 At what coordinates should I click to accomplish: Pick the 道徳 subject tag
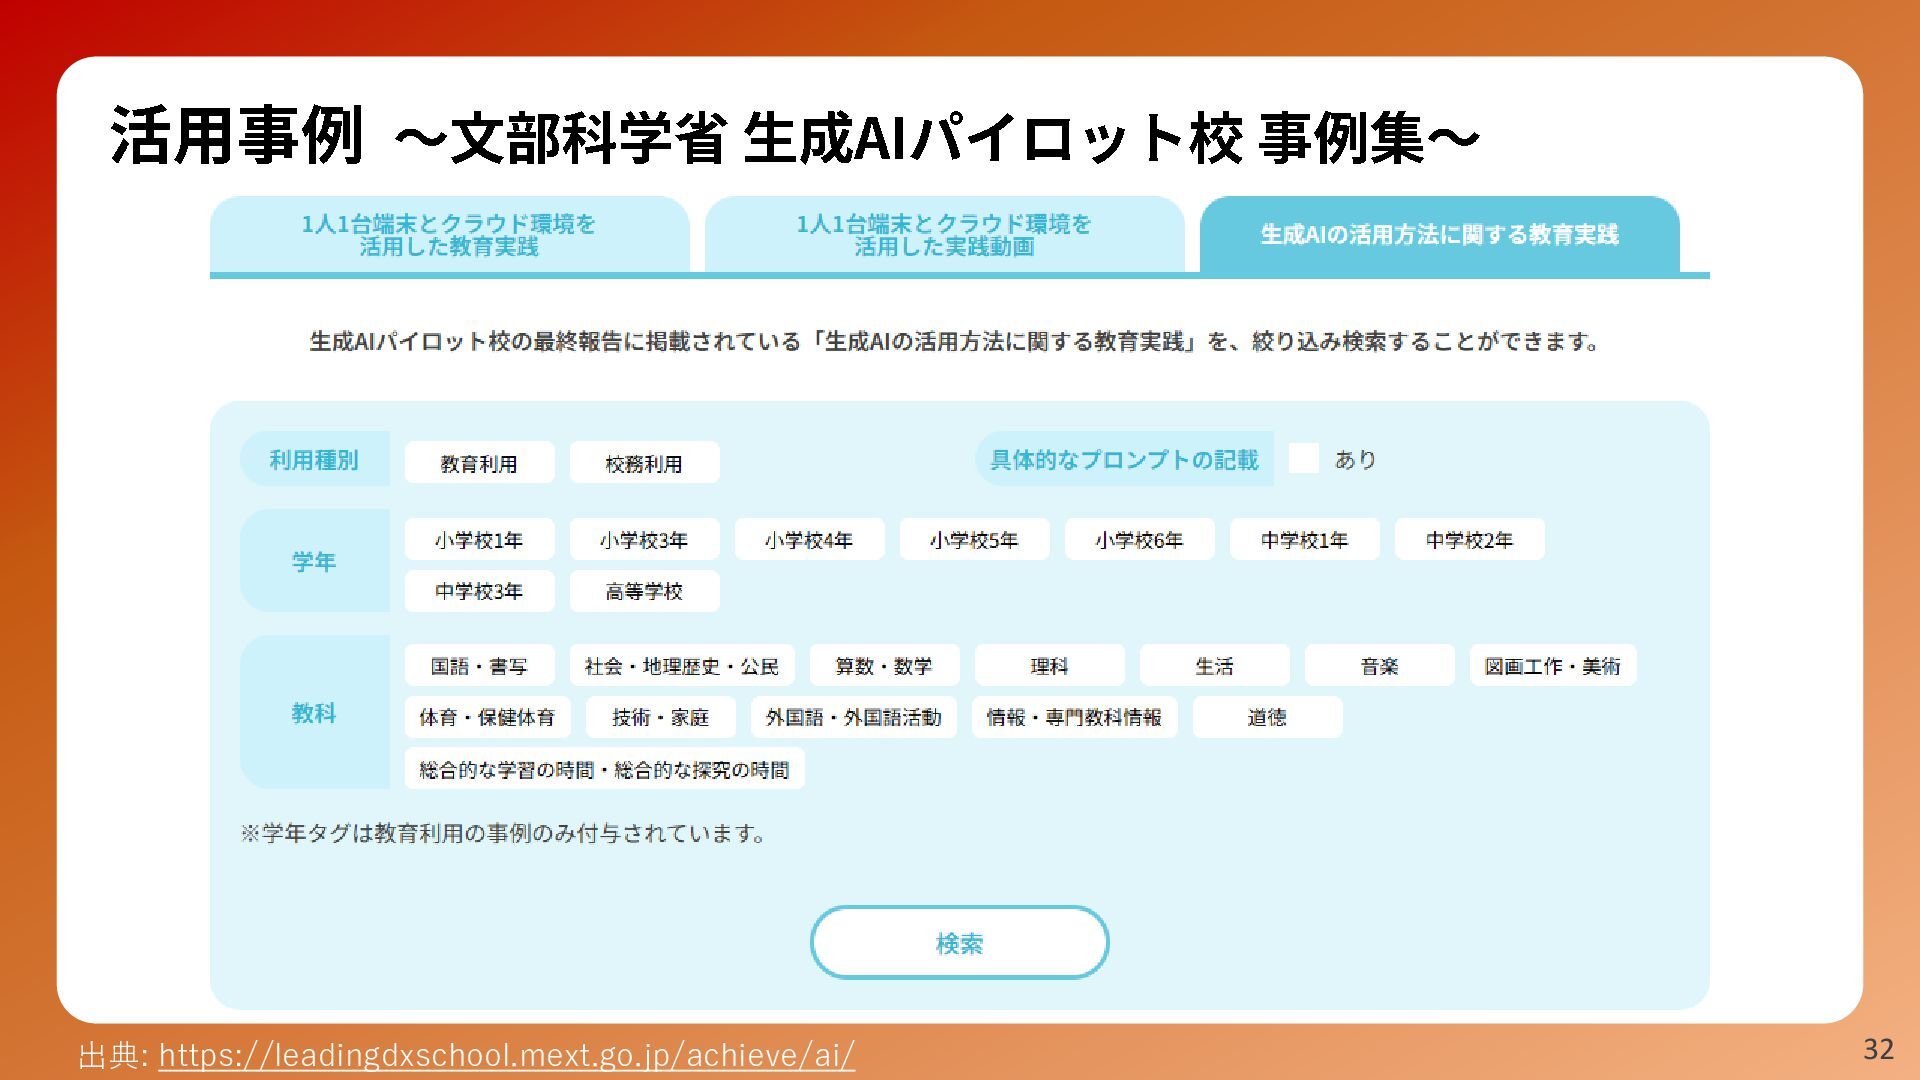(1267, 717)
